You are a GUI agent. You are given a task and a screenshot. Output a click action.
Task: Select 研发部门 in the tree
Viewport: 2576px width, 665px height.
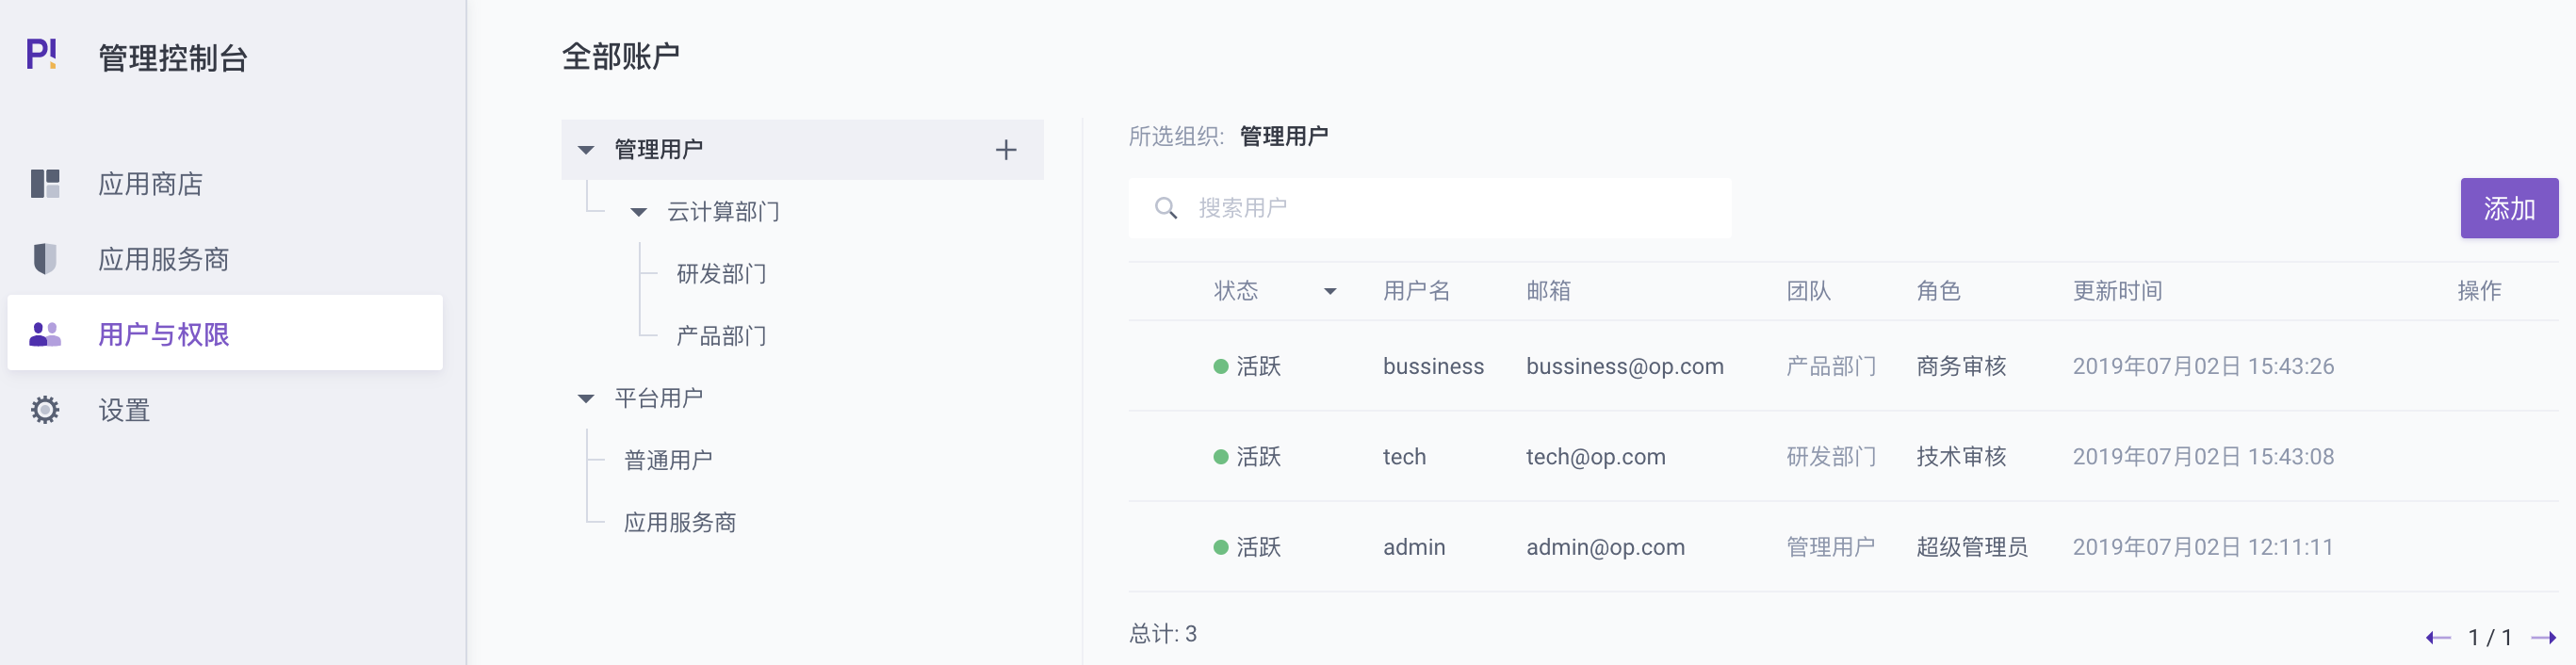coord(722,274)
